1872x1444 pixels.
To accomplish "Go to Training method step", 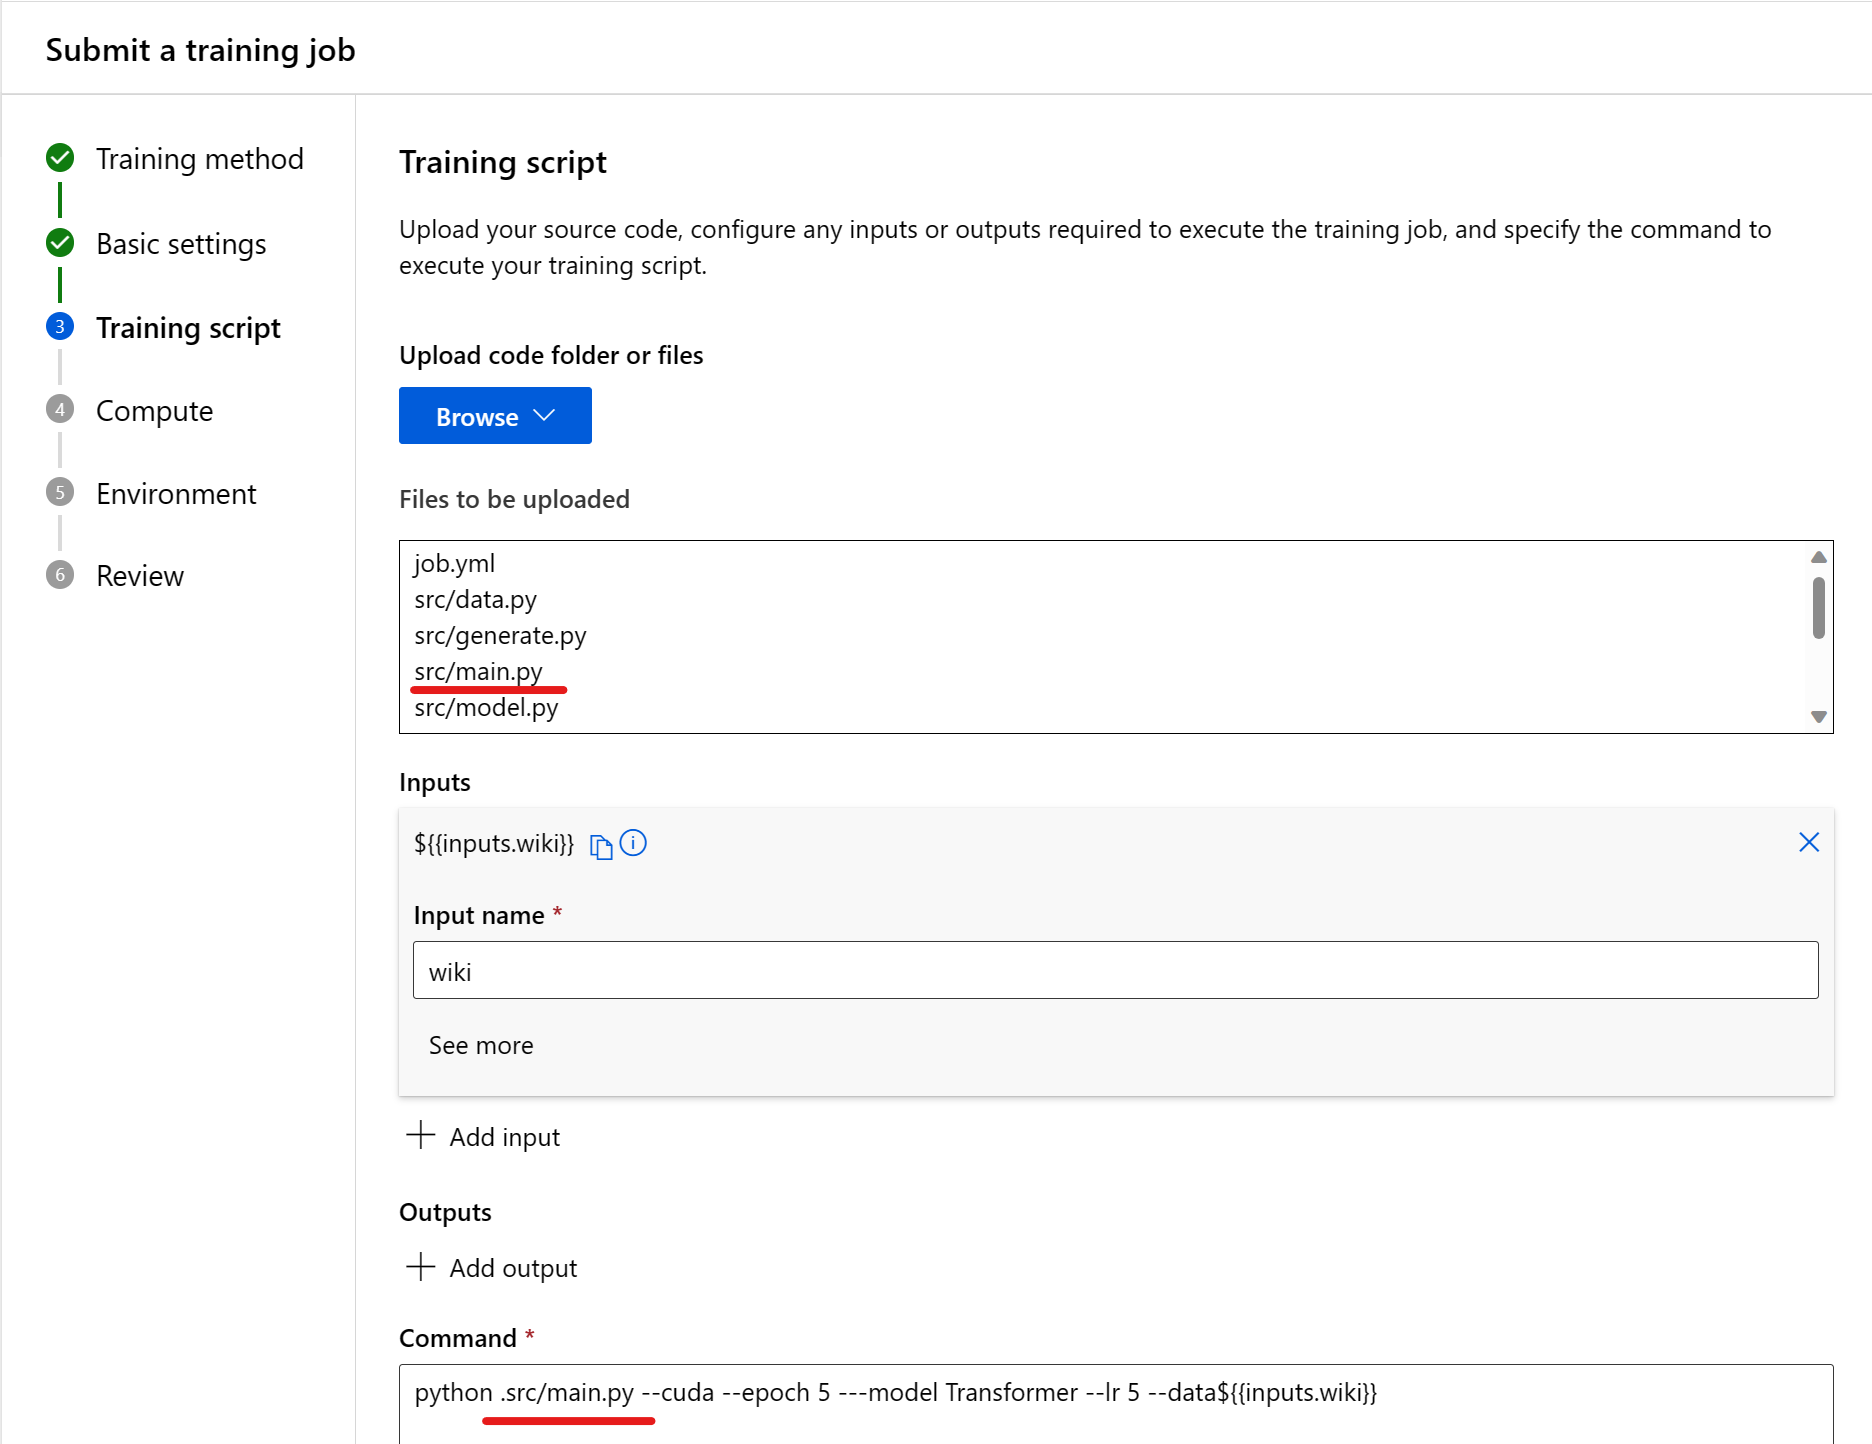I will pos(199,159).
